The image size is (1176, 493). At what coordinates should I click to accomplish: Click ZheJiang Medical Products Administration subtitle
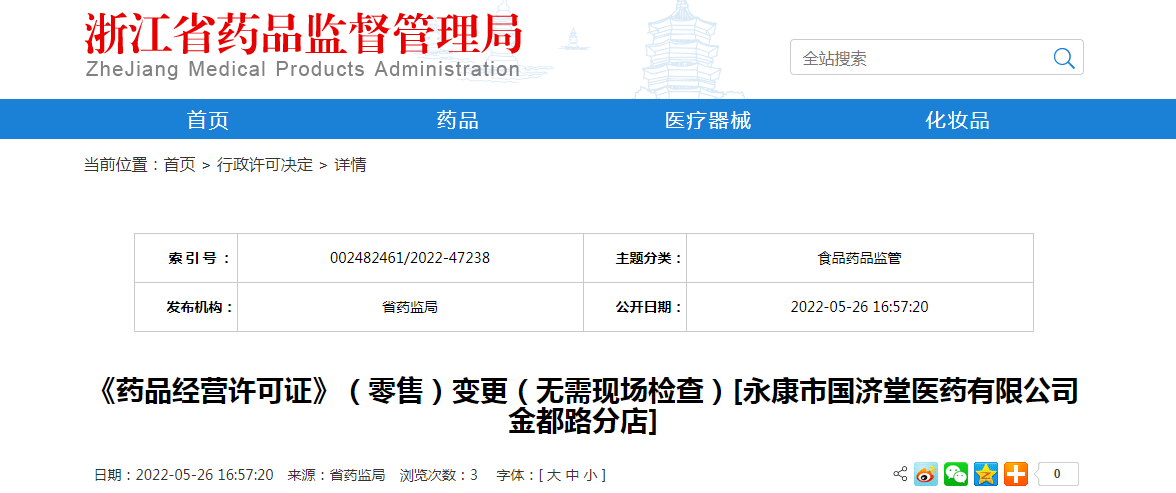click(302, 70)
